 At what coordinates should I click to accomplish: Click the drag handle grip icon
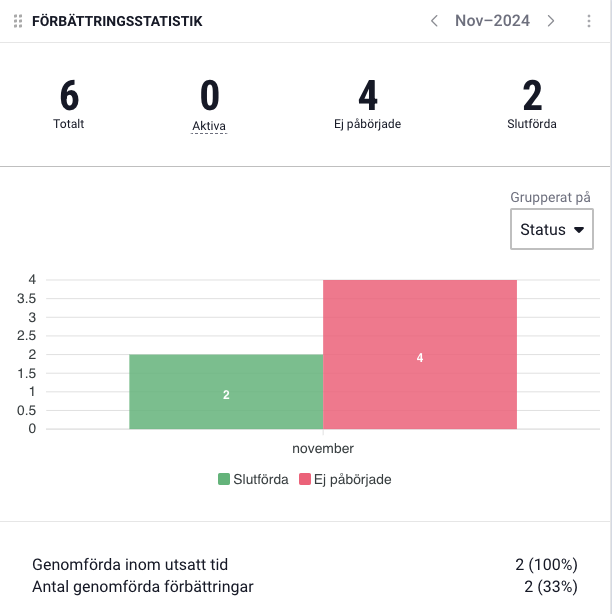click(18, 21)
